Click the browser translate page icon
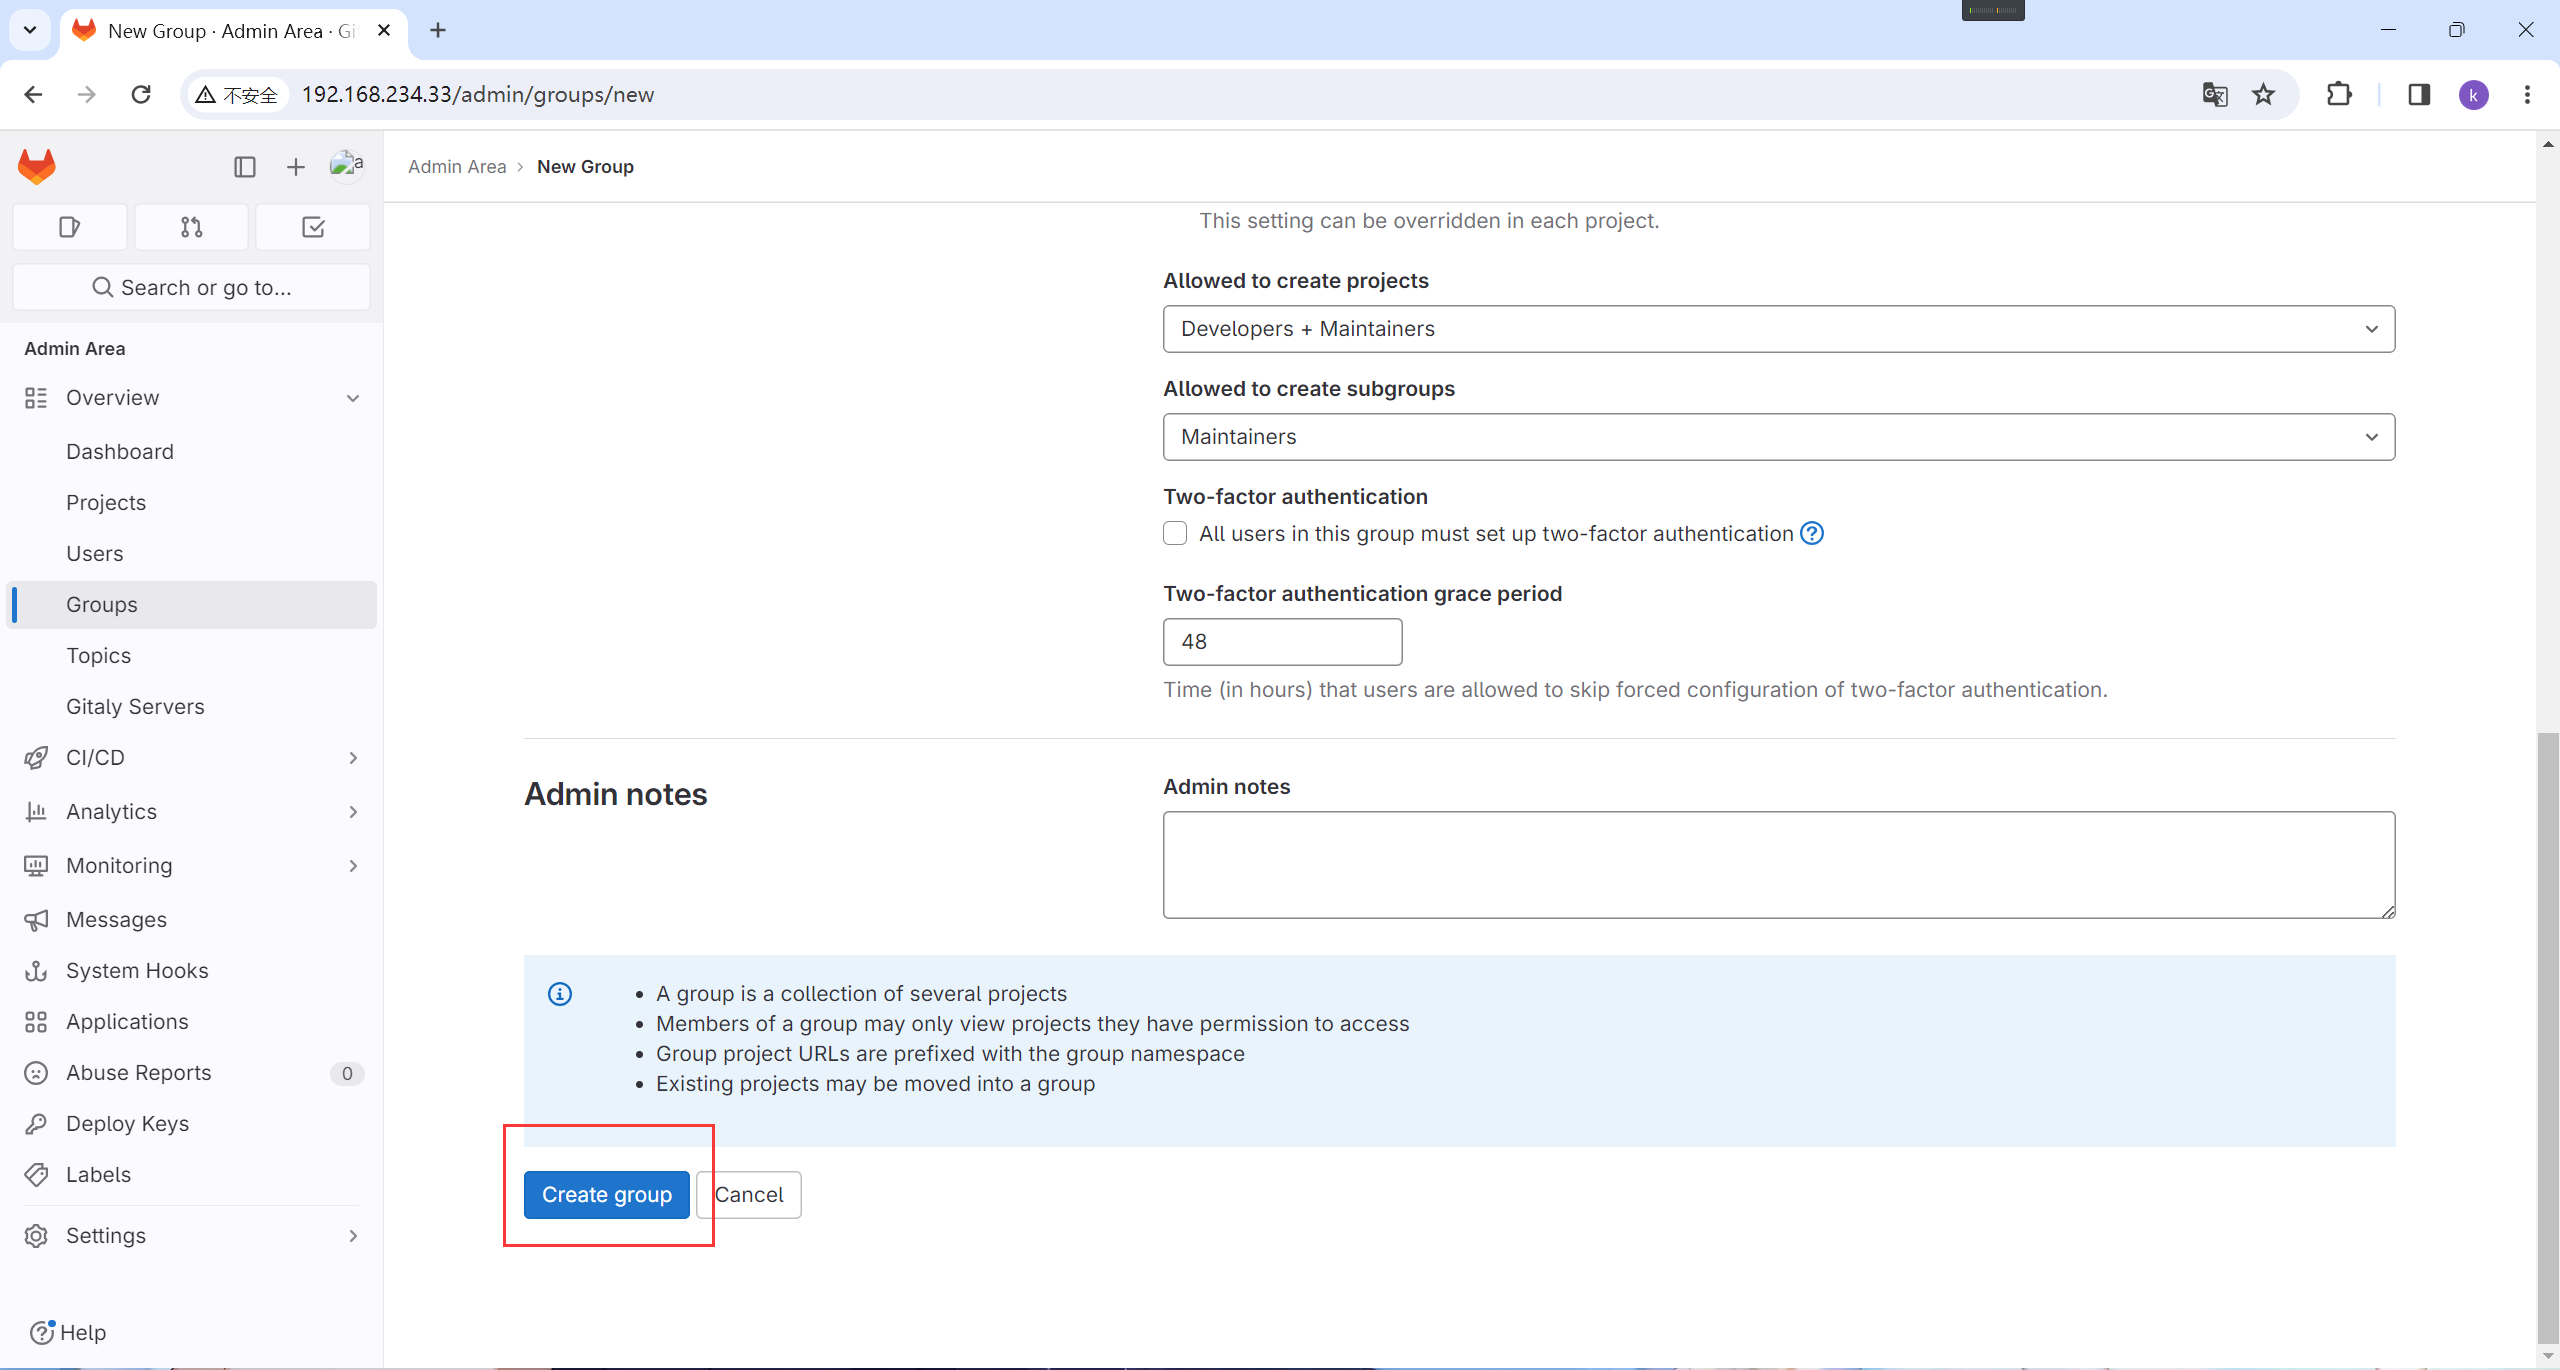 pyautogui.click(x=2214, y=94)
